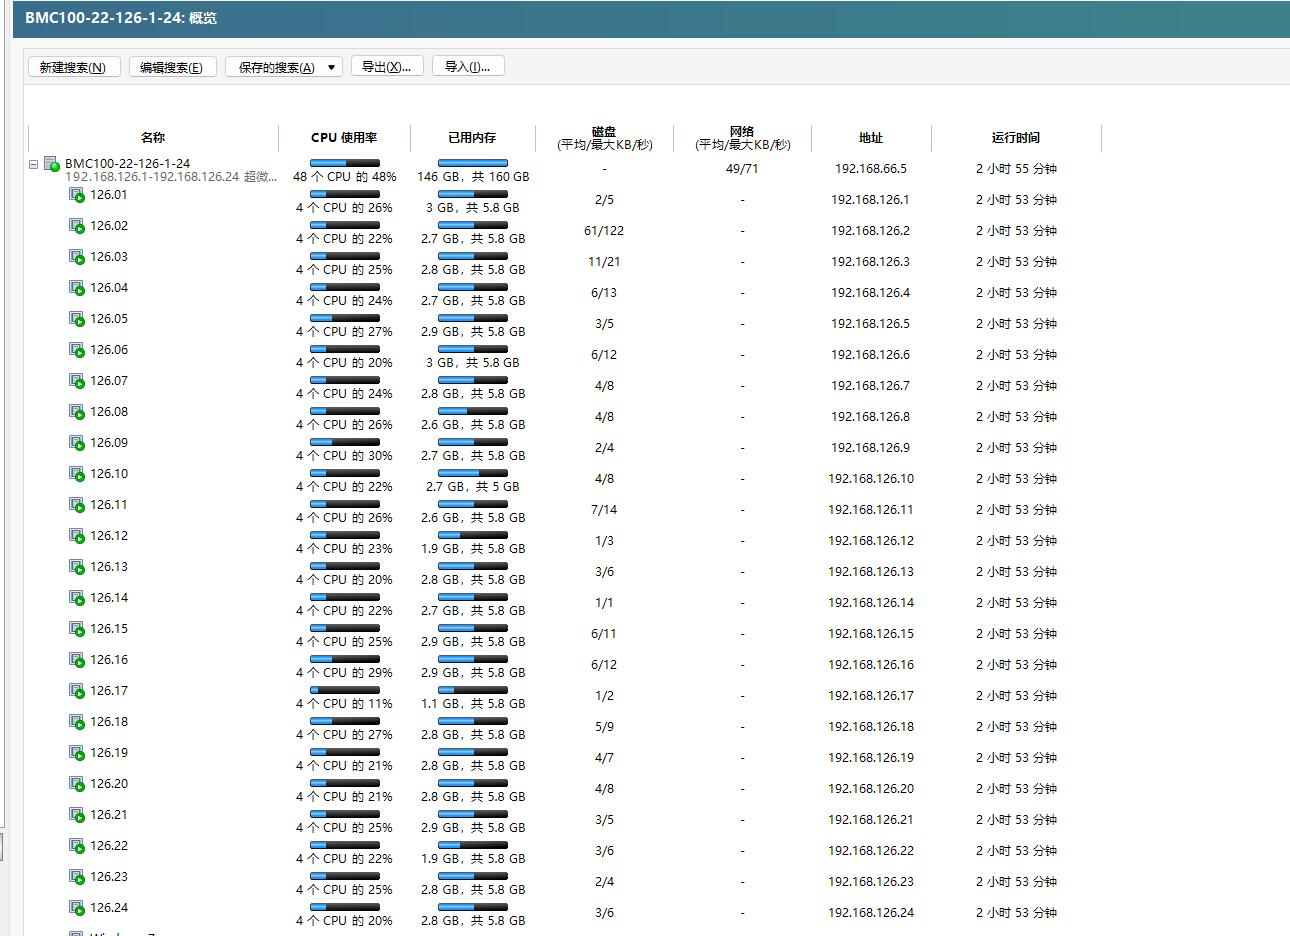The width and height of the screenshot is (1290, 936).
Task: Click the VM icon beside 126.15
Action: [x=77, y=629]
